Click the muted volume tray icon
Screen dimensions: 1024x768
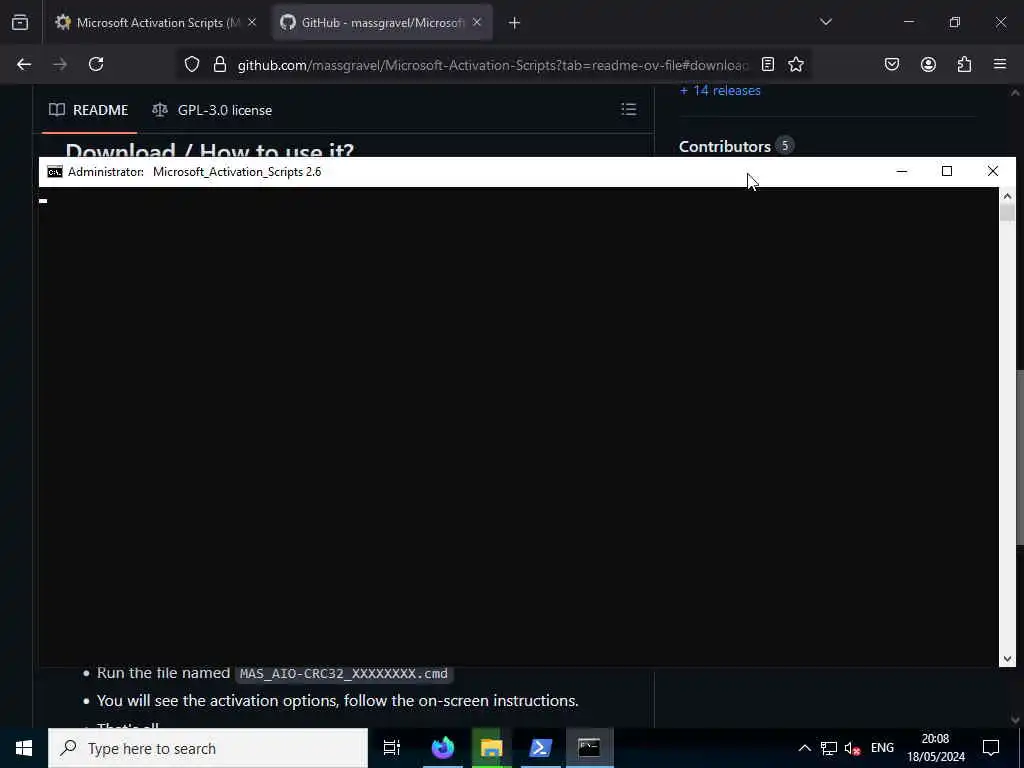(852, 748)
